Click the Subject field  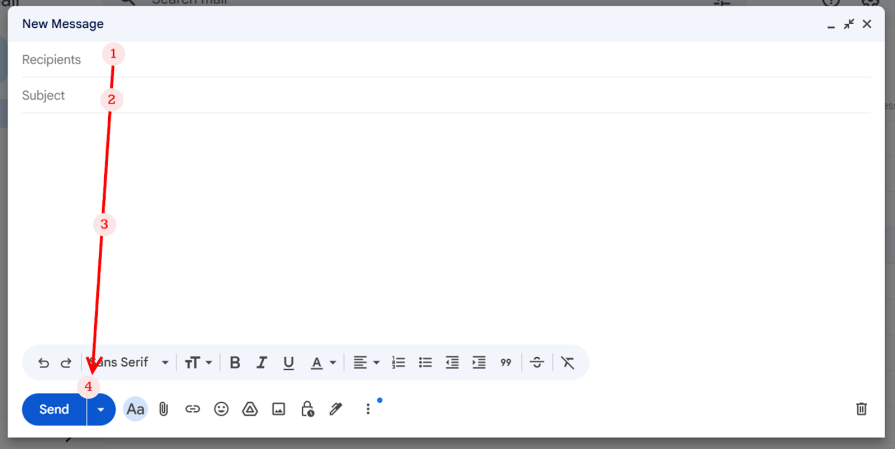(x=446, y=95)
